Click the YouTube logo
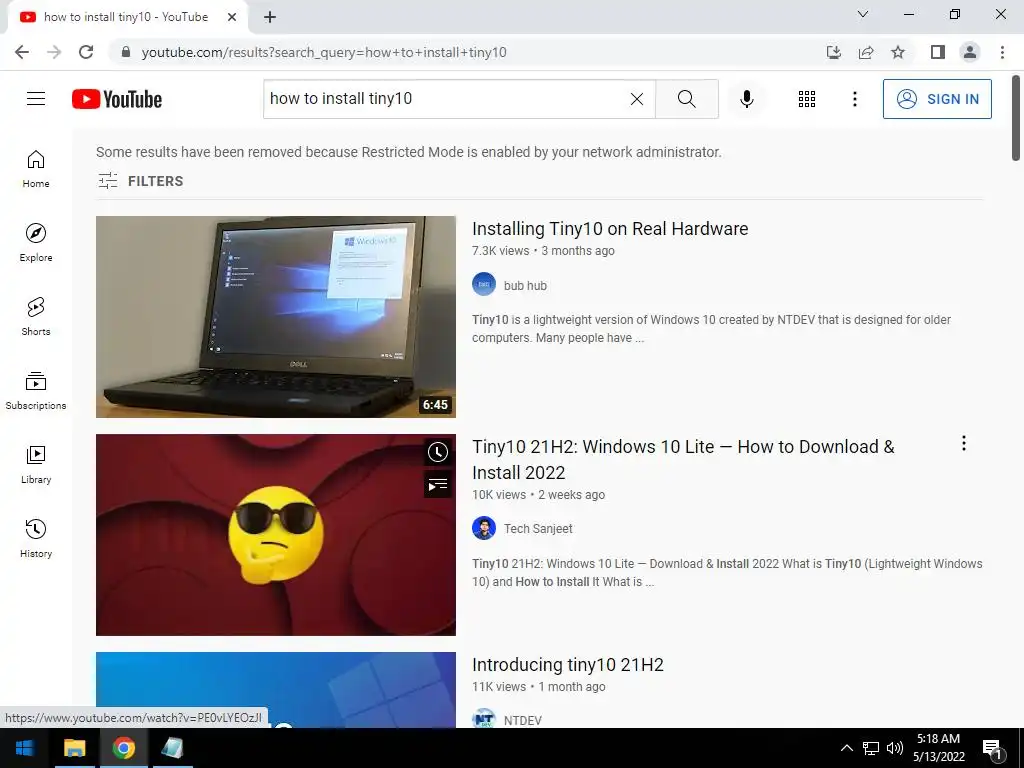The height and width of the screenshot is (768, 1024). (117, 99)
